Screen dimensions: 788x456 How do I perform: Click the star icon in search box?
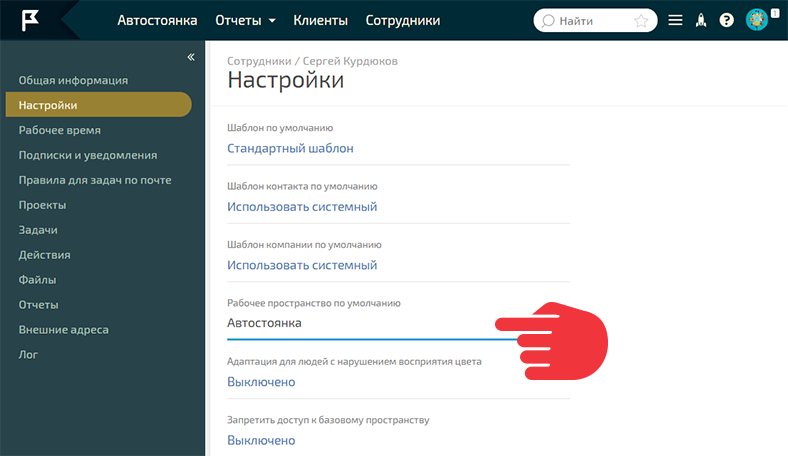click(x=641, y=21)
